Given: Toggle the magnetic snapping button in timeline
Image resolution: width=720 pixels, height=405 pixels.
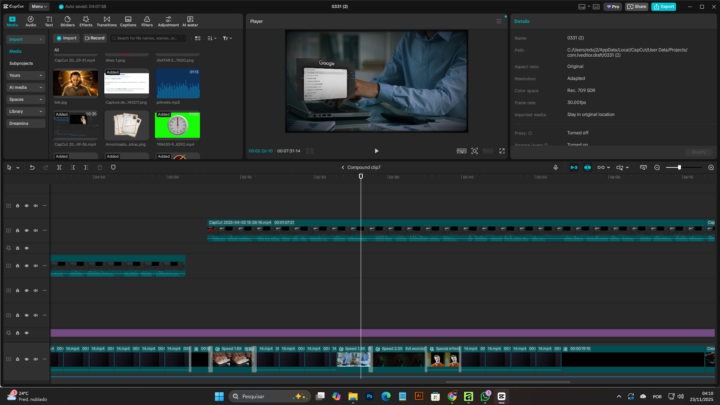Looking at the screenshot, I should (x=574, y=167).
